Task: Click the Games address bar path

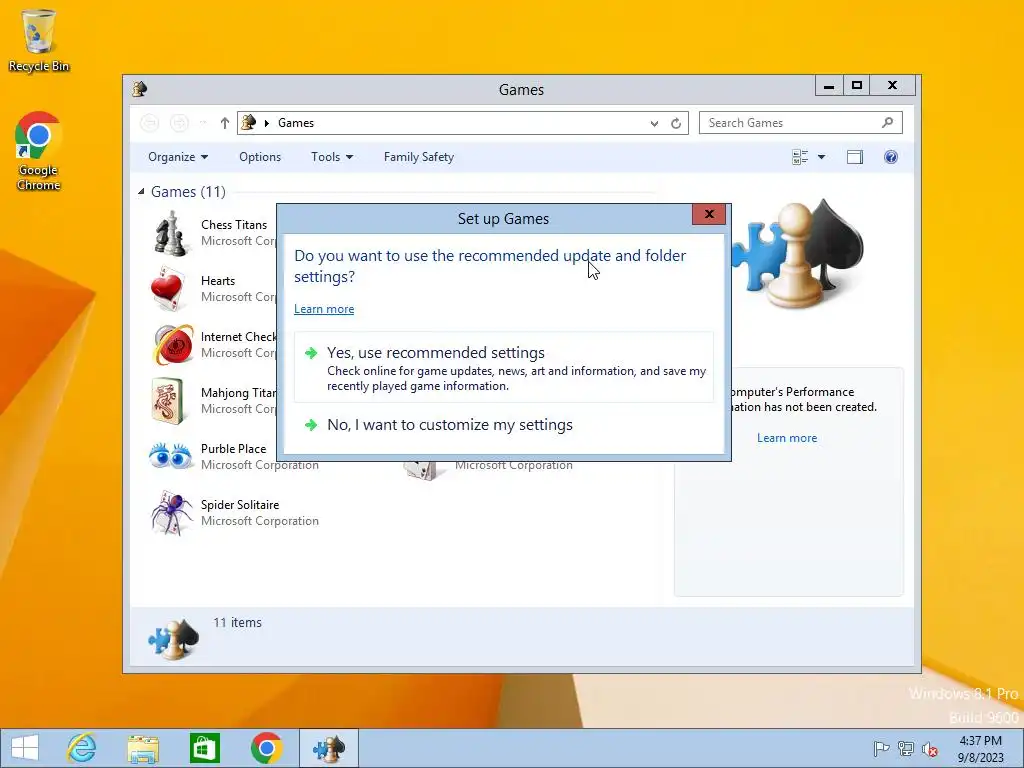Action: pyautogui.click(x=296, y=123)
